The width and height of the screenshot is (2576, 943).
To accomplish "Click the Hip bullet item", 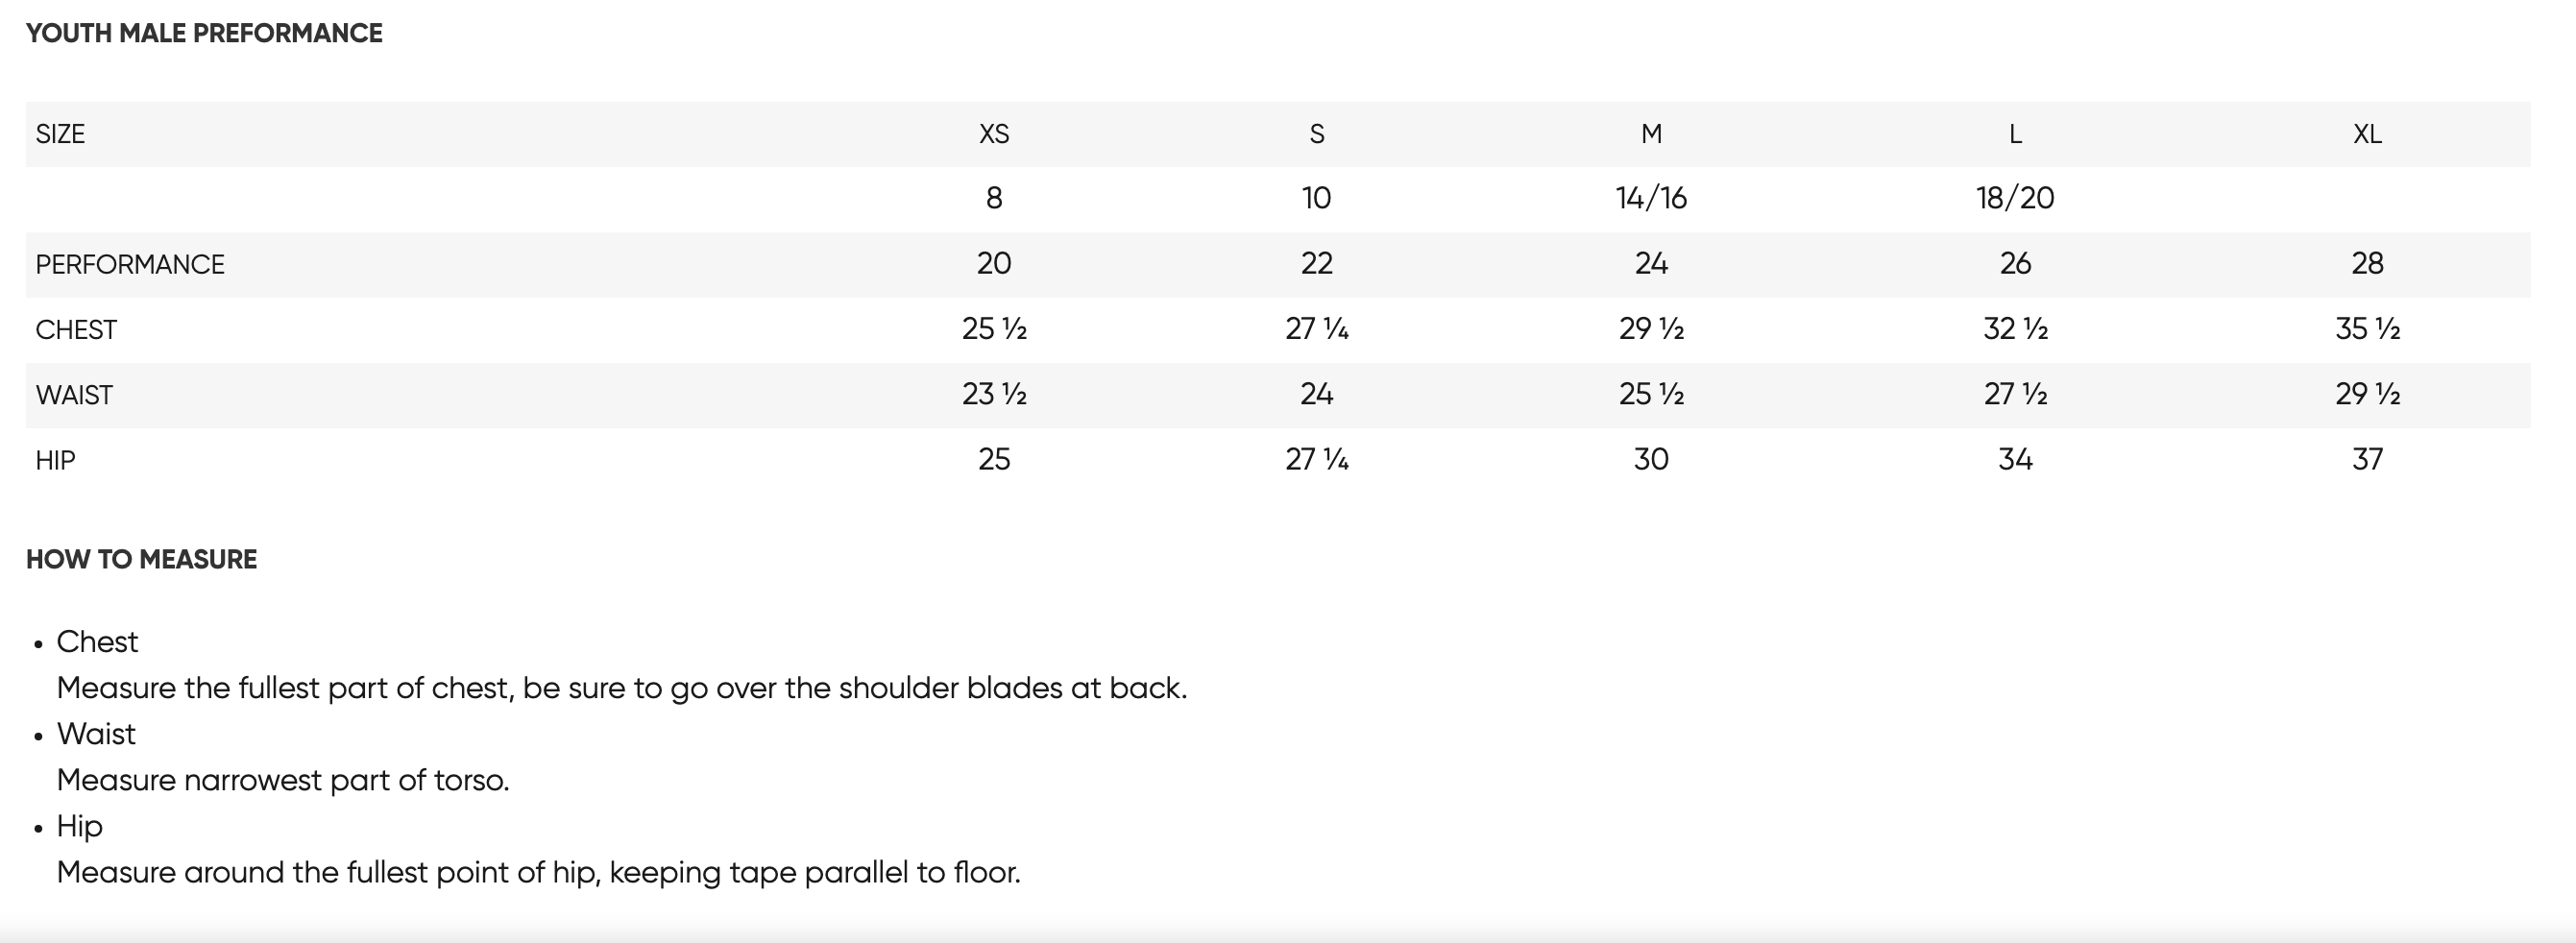I will pos(80,827).
